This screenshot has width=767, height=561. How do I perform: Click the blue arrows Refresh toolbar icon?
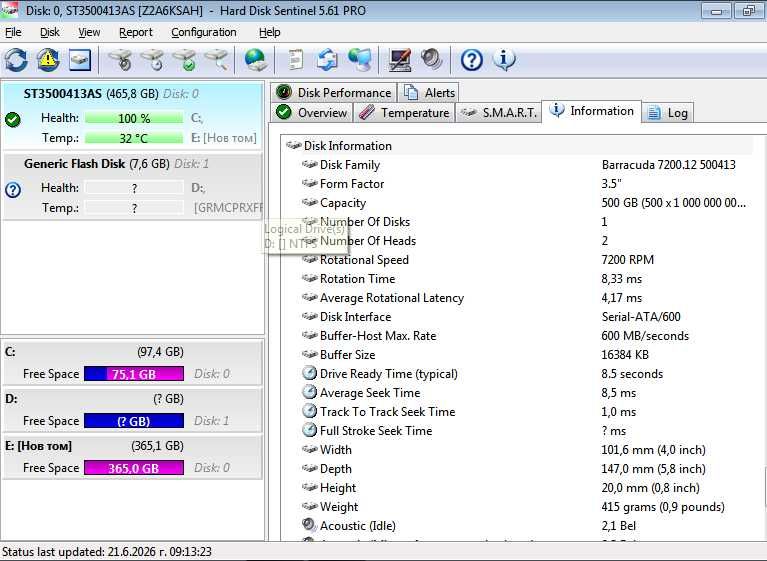[16, 60]
